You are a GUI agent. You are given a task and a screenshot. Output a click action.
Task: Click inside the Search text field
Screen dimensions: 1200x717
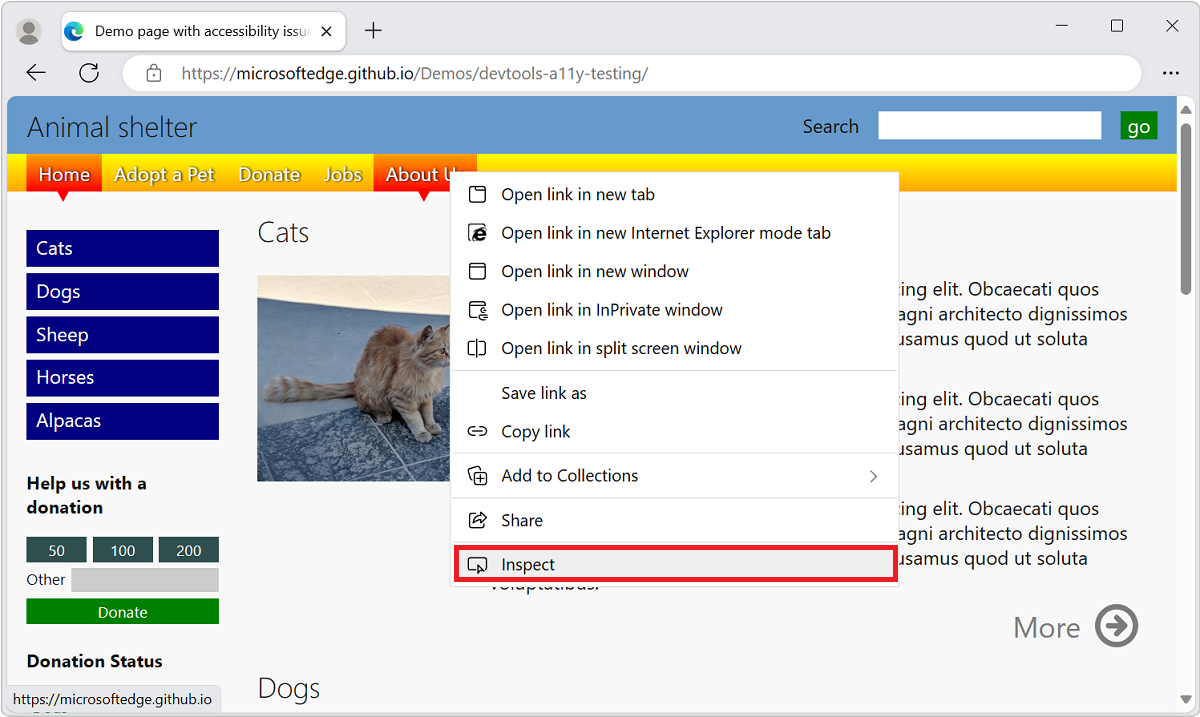pyautogui.click(x=989, y=125)
